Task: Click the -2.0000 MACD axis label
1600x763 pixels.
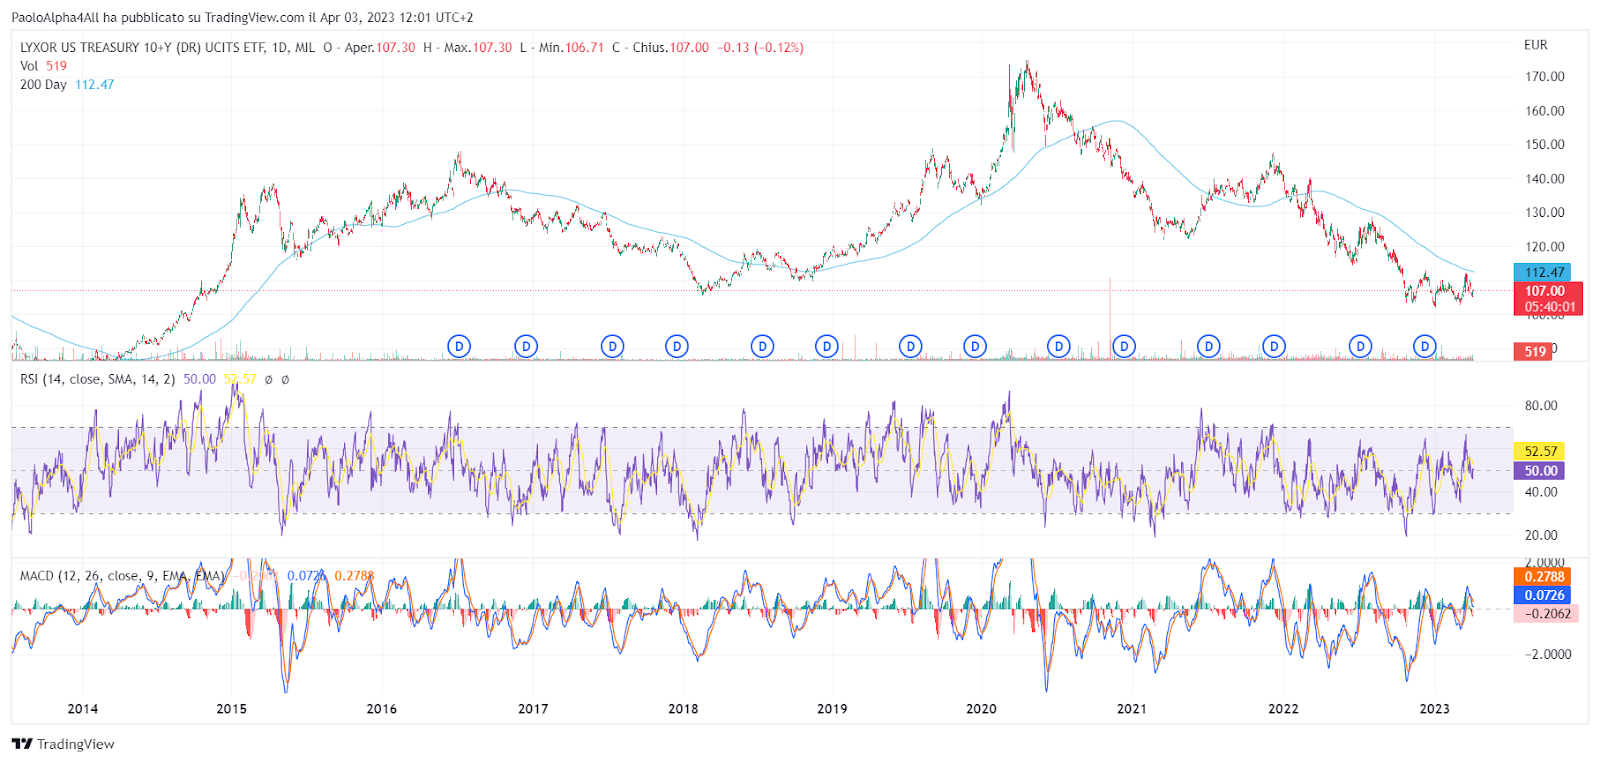Action: [1548, 655]
